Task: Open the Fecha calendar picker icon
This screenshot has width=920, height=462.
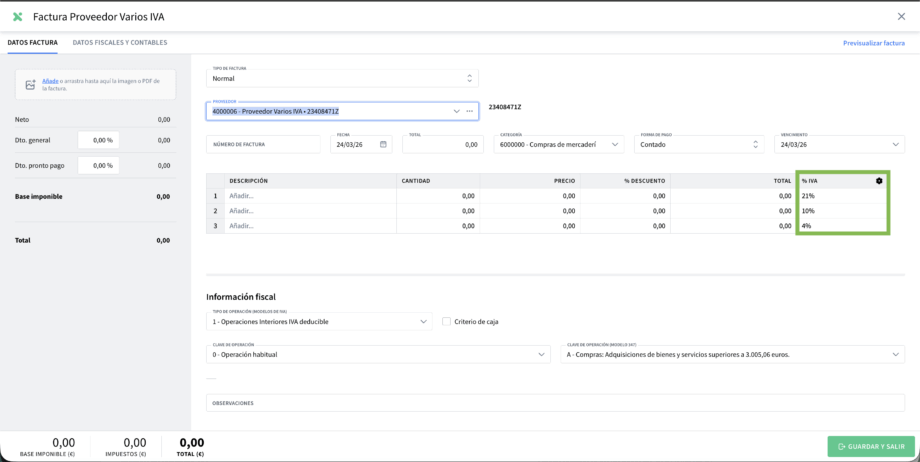Action: coord(383,144)
